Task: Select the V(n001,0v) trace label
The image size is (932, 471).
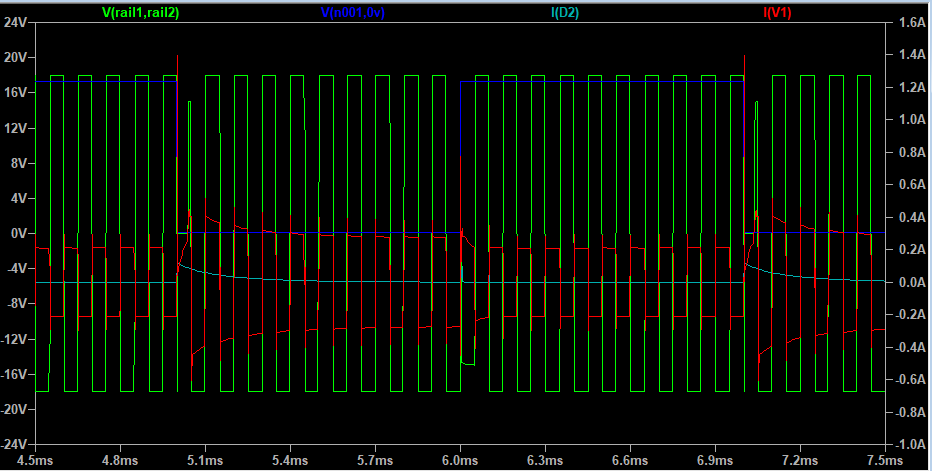Action: [x=352, y=12]
